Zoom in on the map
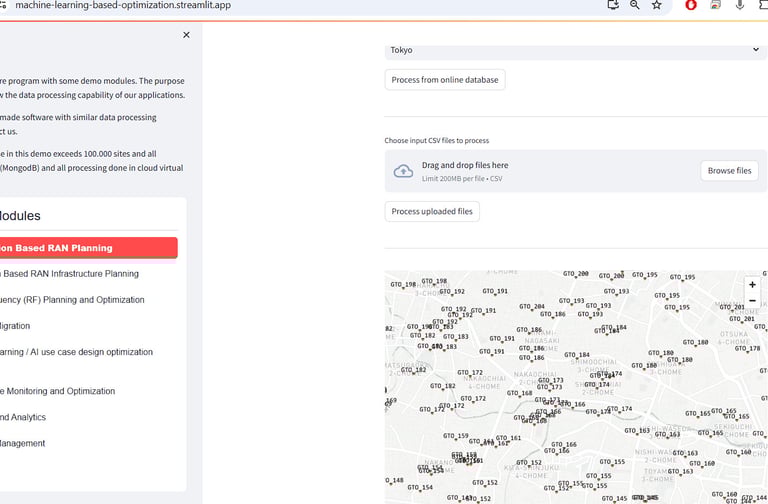Image resolution: width=768 pixels, height=504 pixels. [x=752, y=285]
